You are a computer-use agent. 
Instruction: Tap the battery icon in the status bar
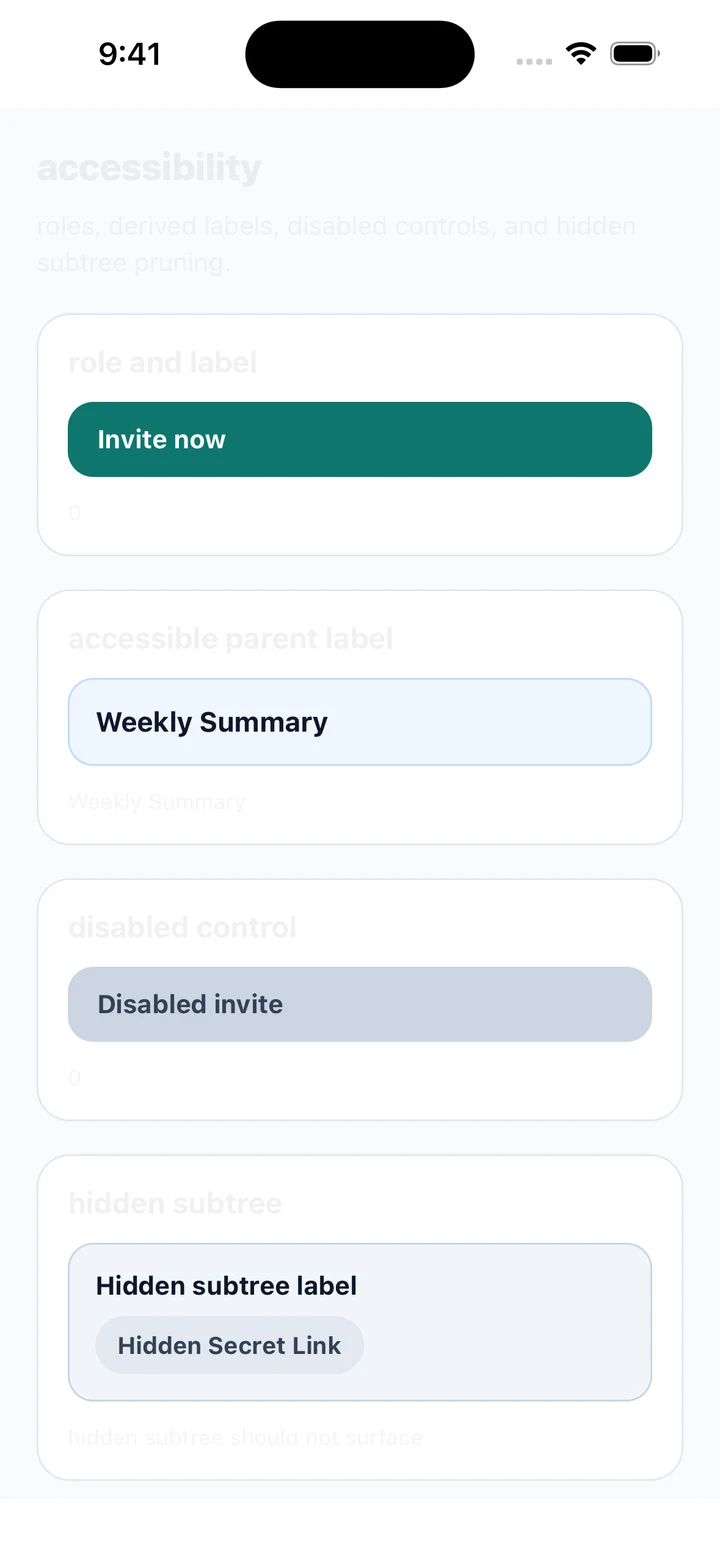[x=635, y=53]
